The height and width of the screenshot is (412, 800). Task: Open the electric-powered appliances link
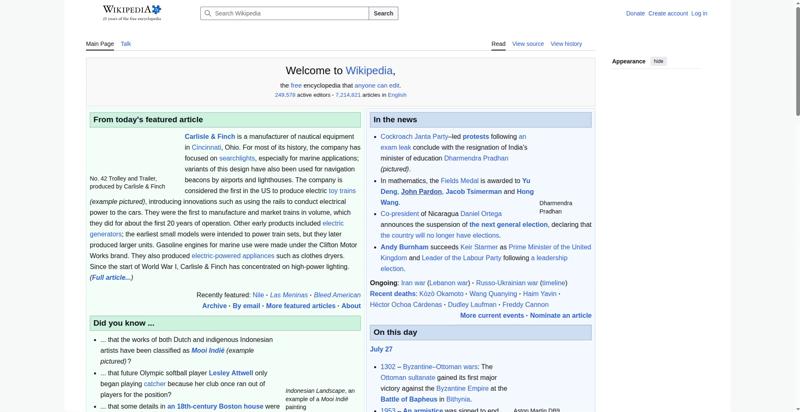point(233,256)
